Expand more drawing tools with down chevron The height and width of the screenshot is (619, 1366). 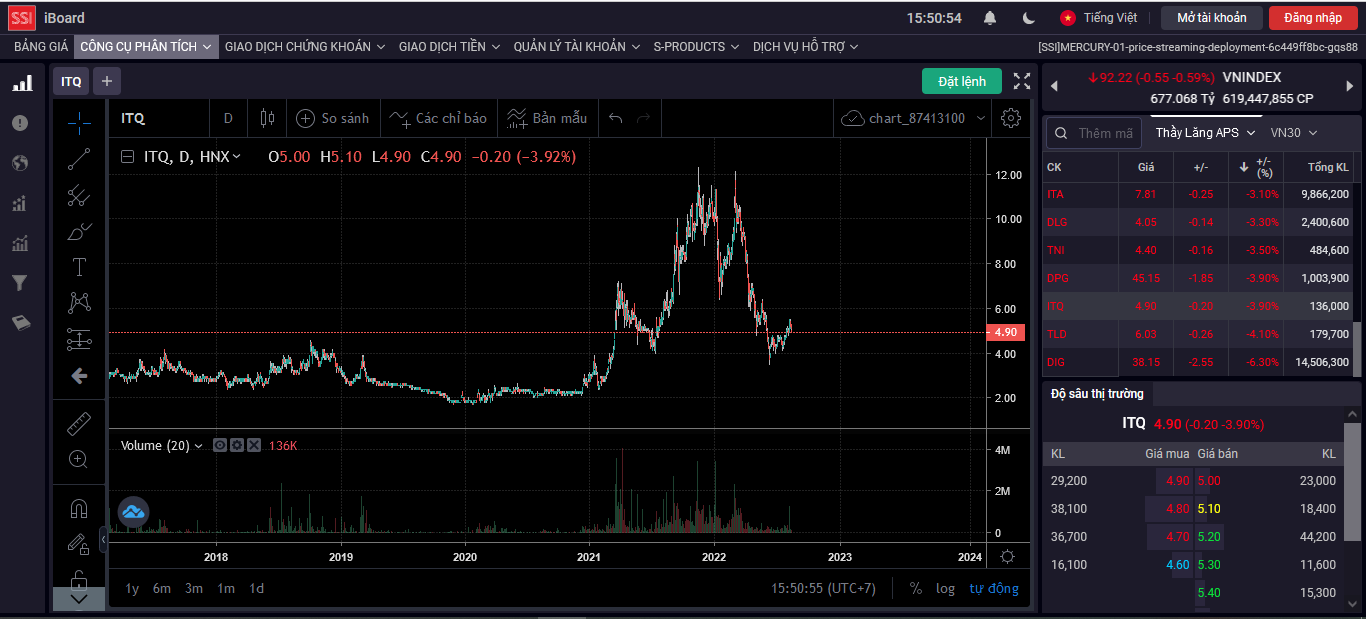79,599
